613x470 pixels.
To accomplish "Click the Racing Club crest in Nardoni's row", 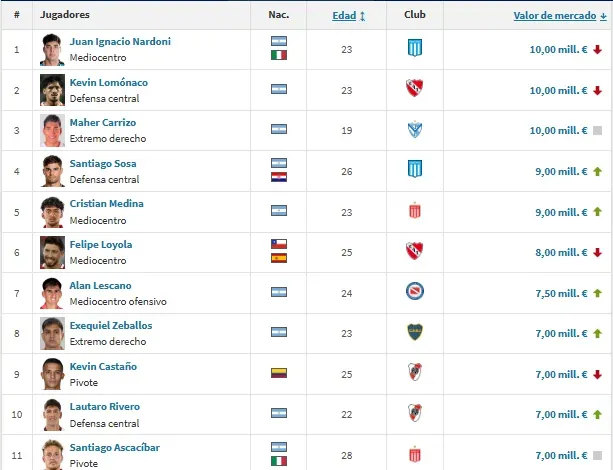I will (414, 48).
